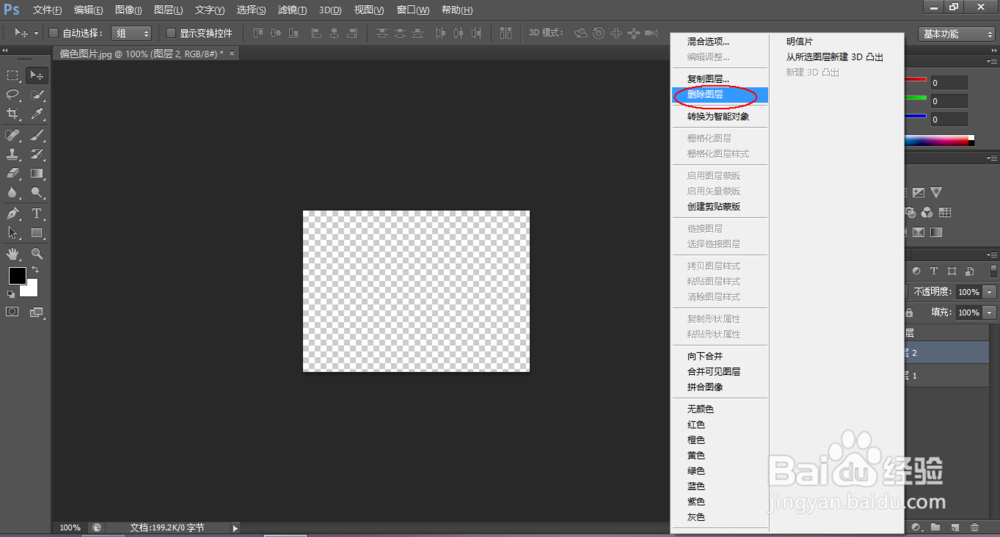Click the background color swatch
The width and height of the screenshot is (1000, 537).
(31, 291)
